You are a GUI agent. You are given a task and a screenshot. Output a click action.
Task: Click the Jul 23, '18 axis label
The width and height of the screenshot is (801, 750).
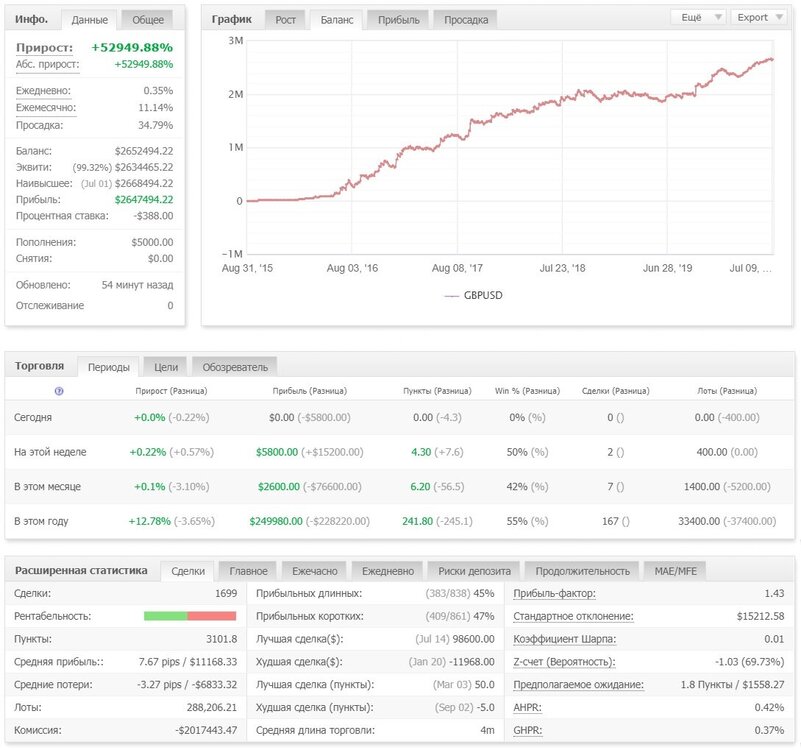(562, 268)
